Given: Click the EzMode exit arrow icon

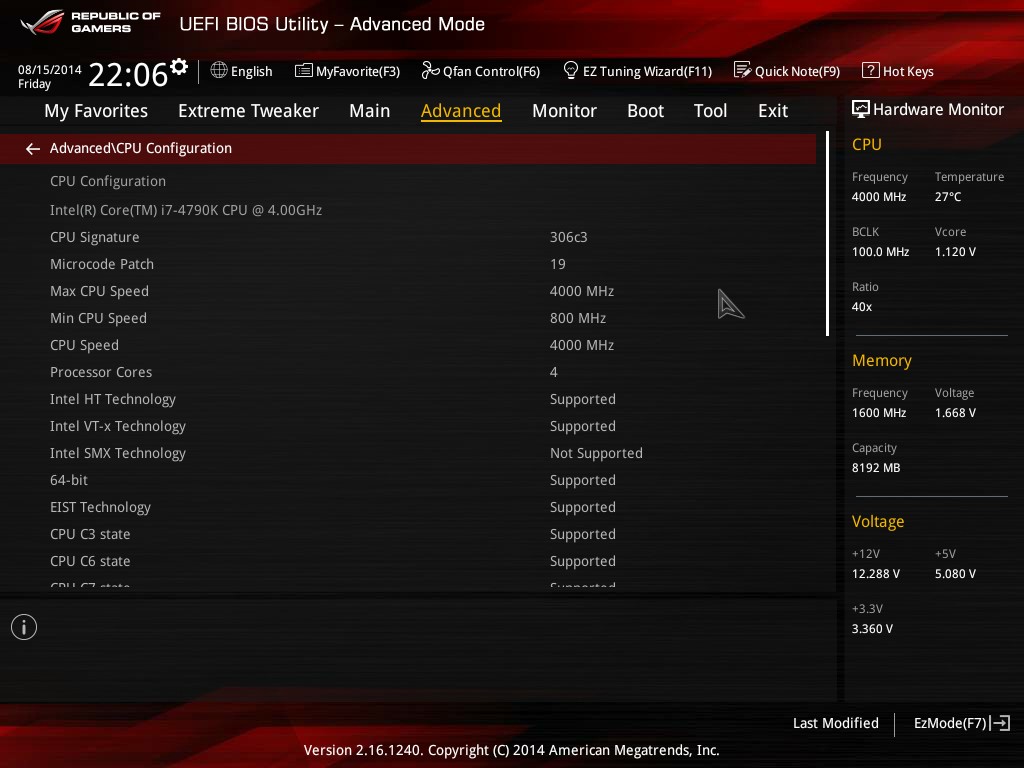Looking at the screenshot, I should (1000, 723).
